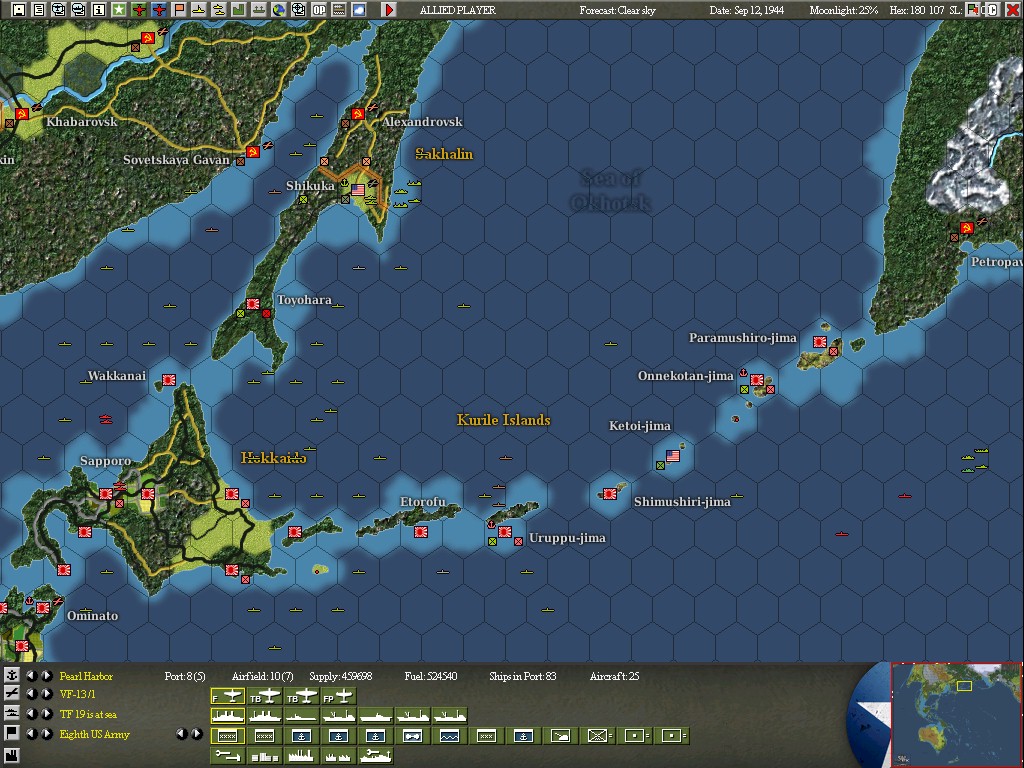Select Japanese base at Wakkanai

pyautogui.click(x=169, y=379)
